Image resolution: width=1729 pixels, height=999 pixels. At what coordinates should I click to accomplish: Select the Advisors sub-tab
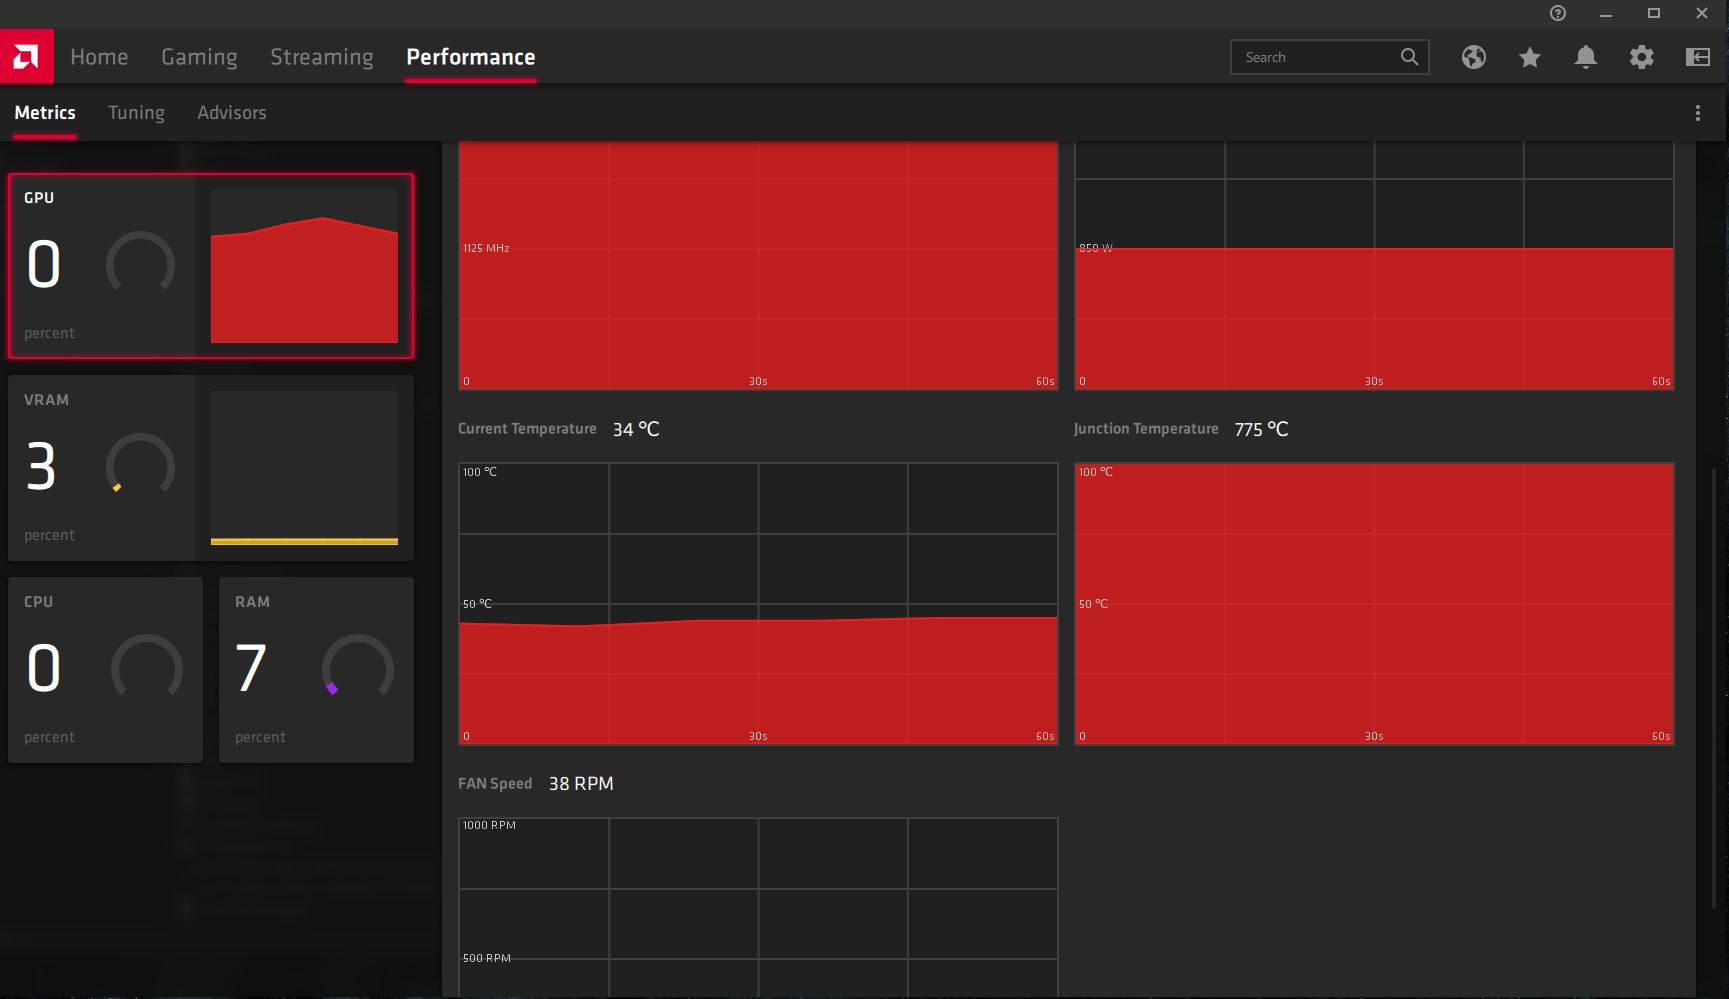point(231,113)
